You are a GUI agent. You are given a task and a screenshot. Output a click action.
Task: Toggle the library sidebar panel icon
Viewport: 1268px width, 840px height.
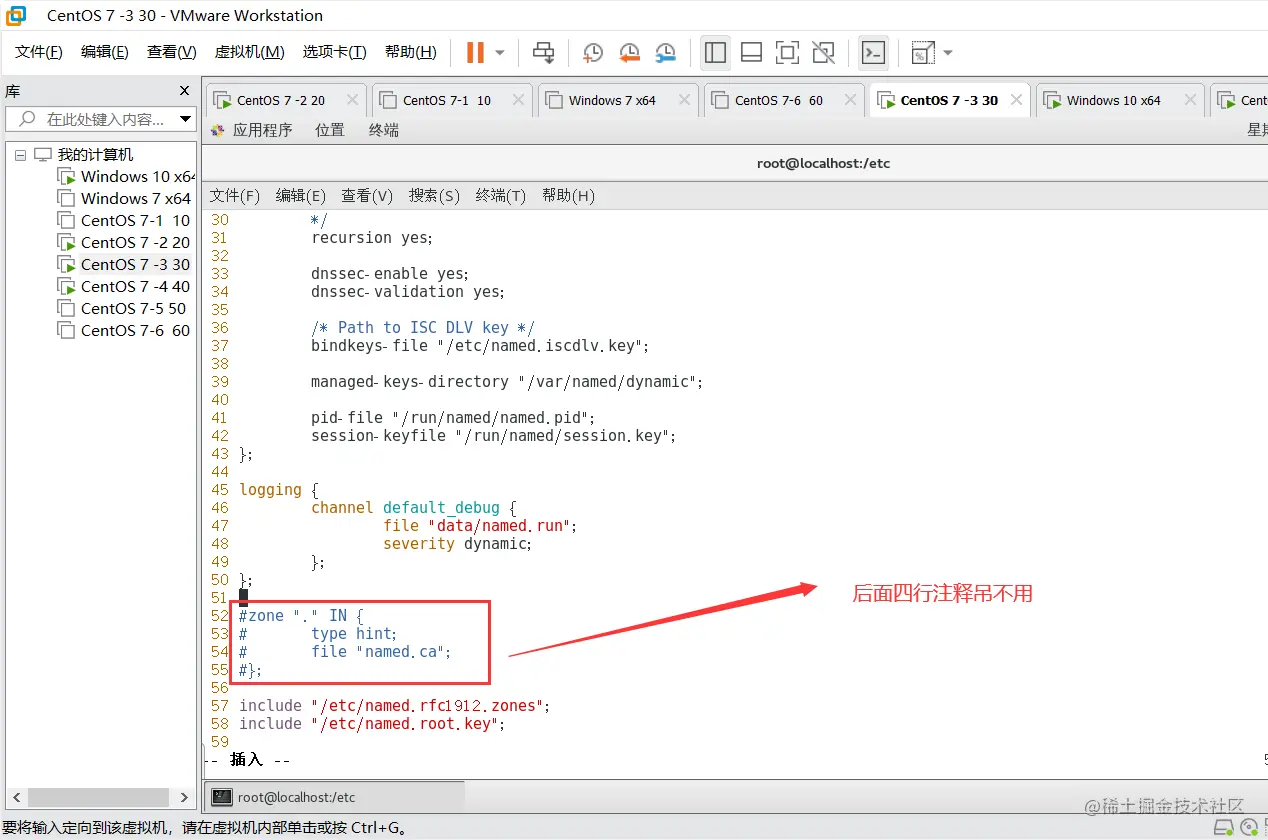tap(715, 52)
